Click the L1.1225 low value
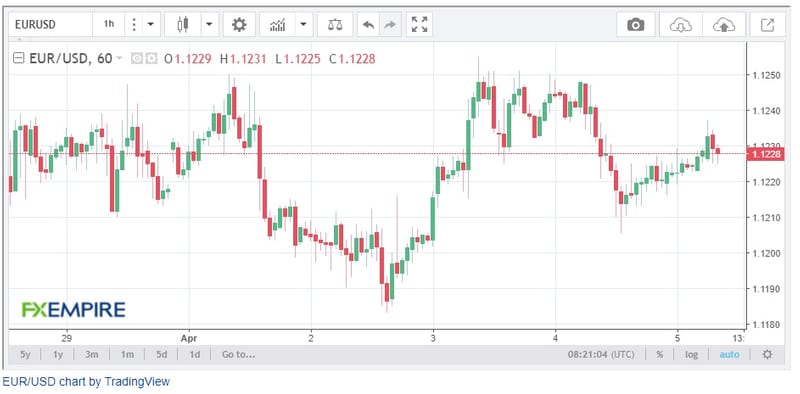This screenshot has width=800, height=394. (298, 59)
